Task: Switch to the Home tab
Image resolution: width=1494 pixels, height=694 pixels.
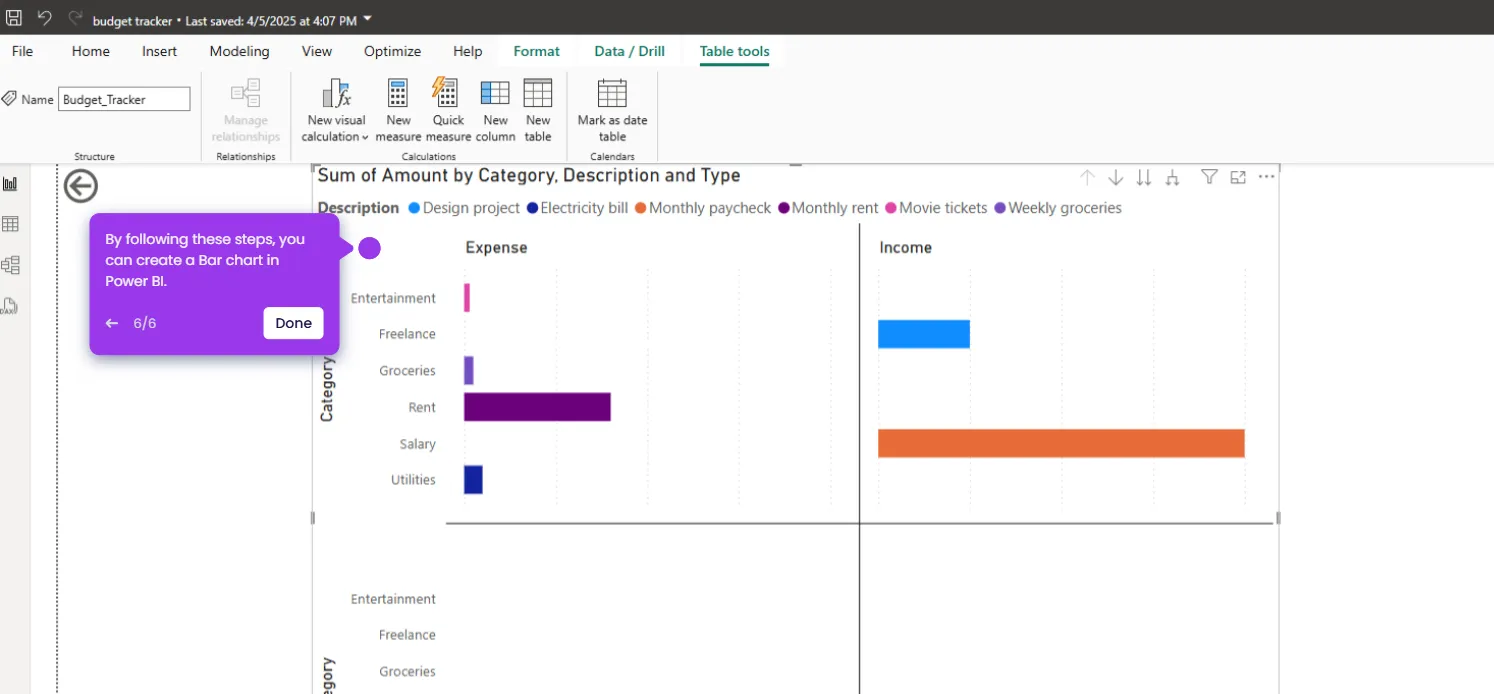Action: pyautogui.click(x=91, y=51)
